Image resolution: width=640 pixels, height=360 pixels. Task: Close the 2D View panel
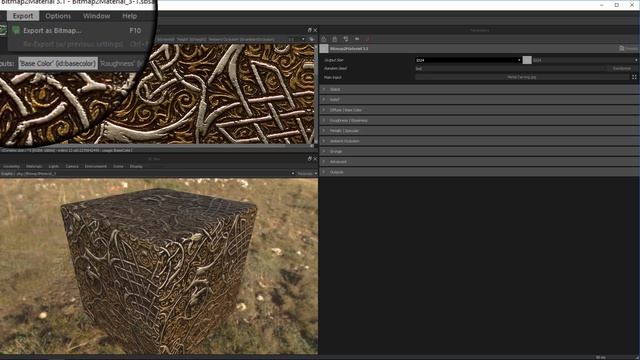[315, 30]
